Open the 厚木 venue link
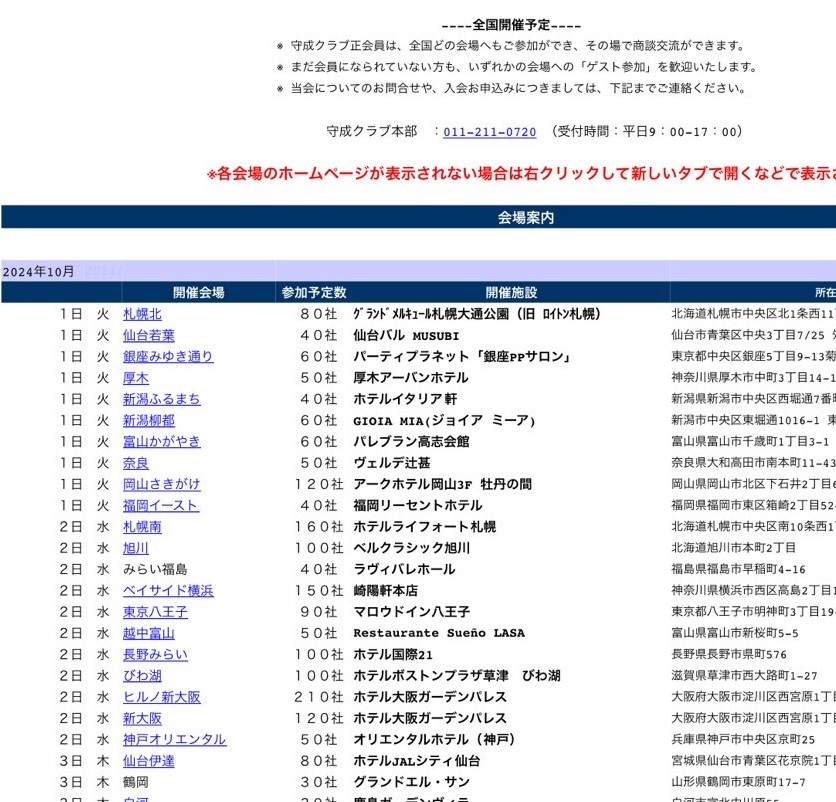 point(136,378)
